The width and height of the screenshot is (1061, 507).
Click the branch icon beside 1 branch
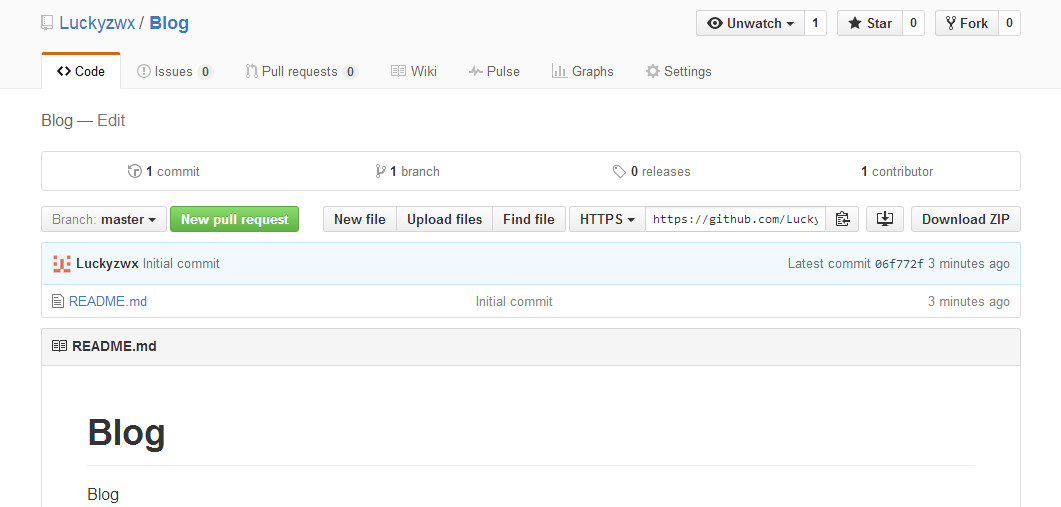(380, 171)
